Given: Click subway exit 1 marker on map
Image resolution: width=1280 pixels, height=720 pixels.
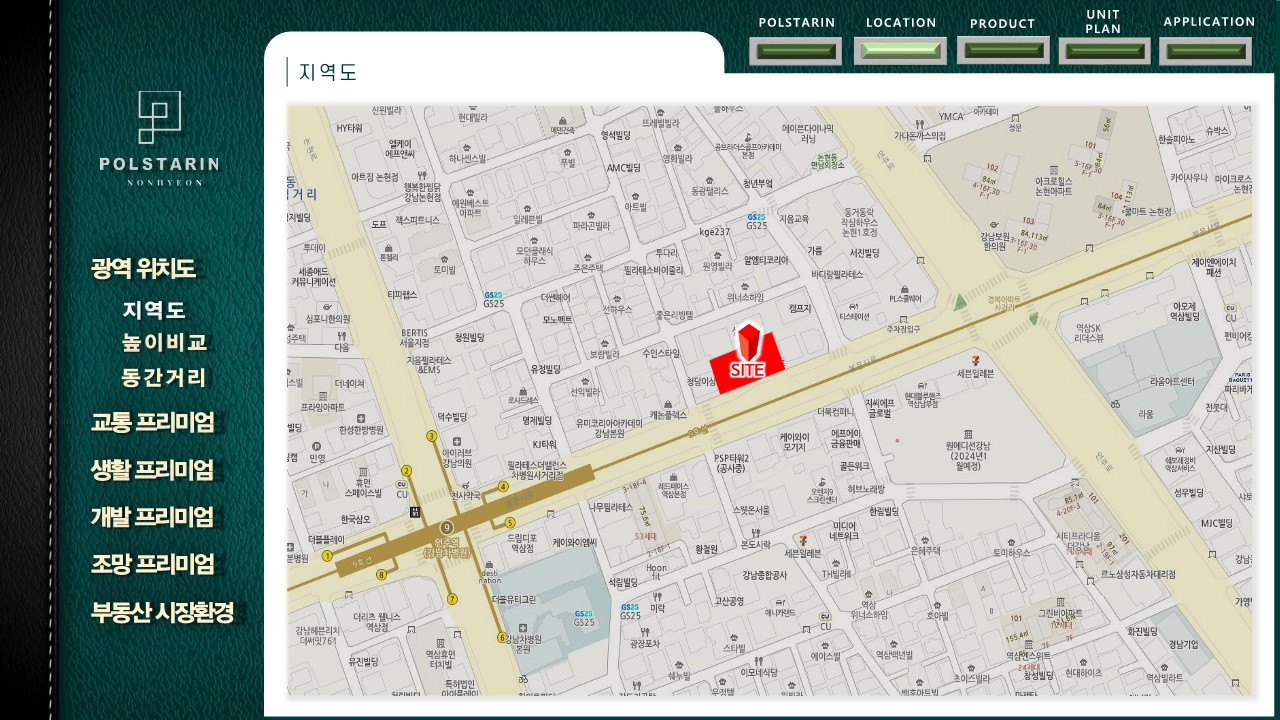Looking at the screenshot, I should tap(327, 556).
